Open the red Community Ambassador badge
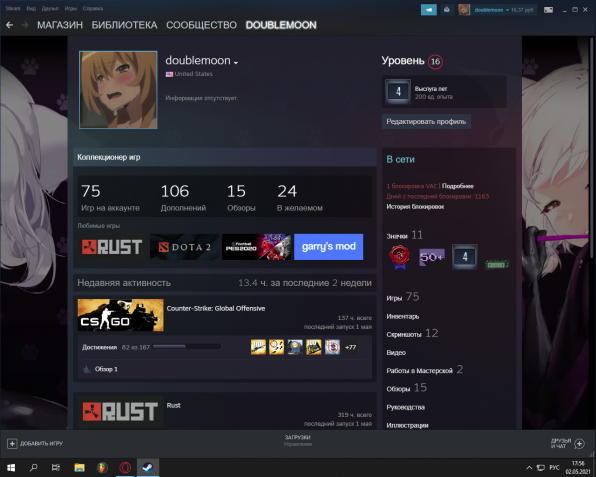The image size is (596, 477). coord(399,257)
